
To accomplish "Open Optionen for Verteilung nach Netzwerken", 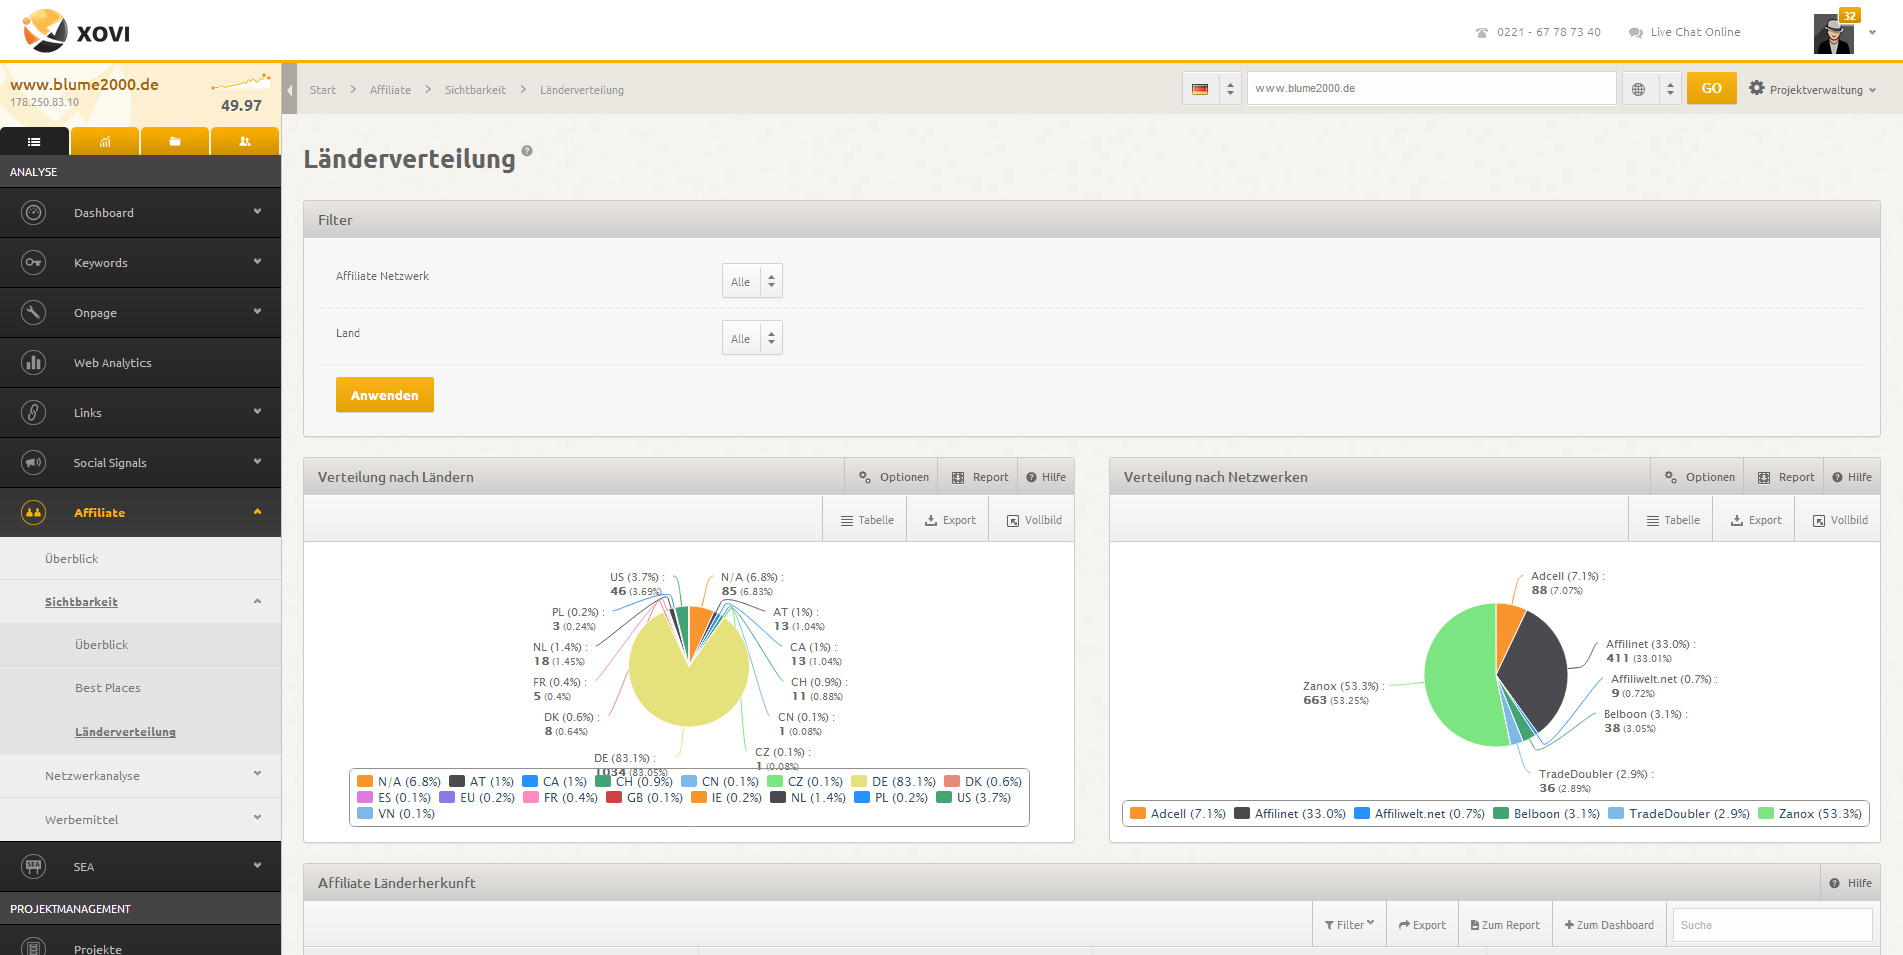I will (1699, 477).
